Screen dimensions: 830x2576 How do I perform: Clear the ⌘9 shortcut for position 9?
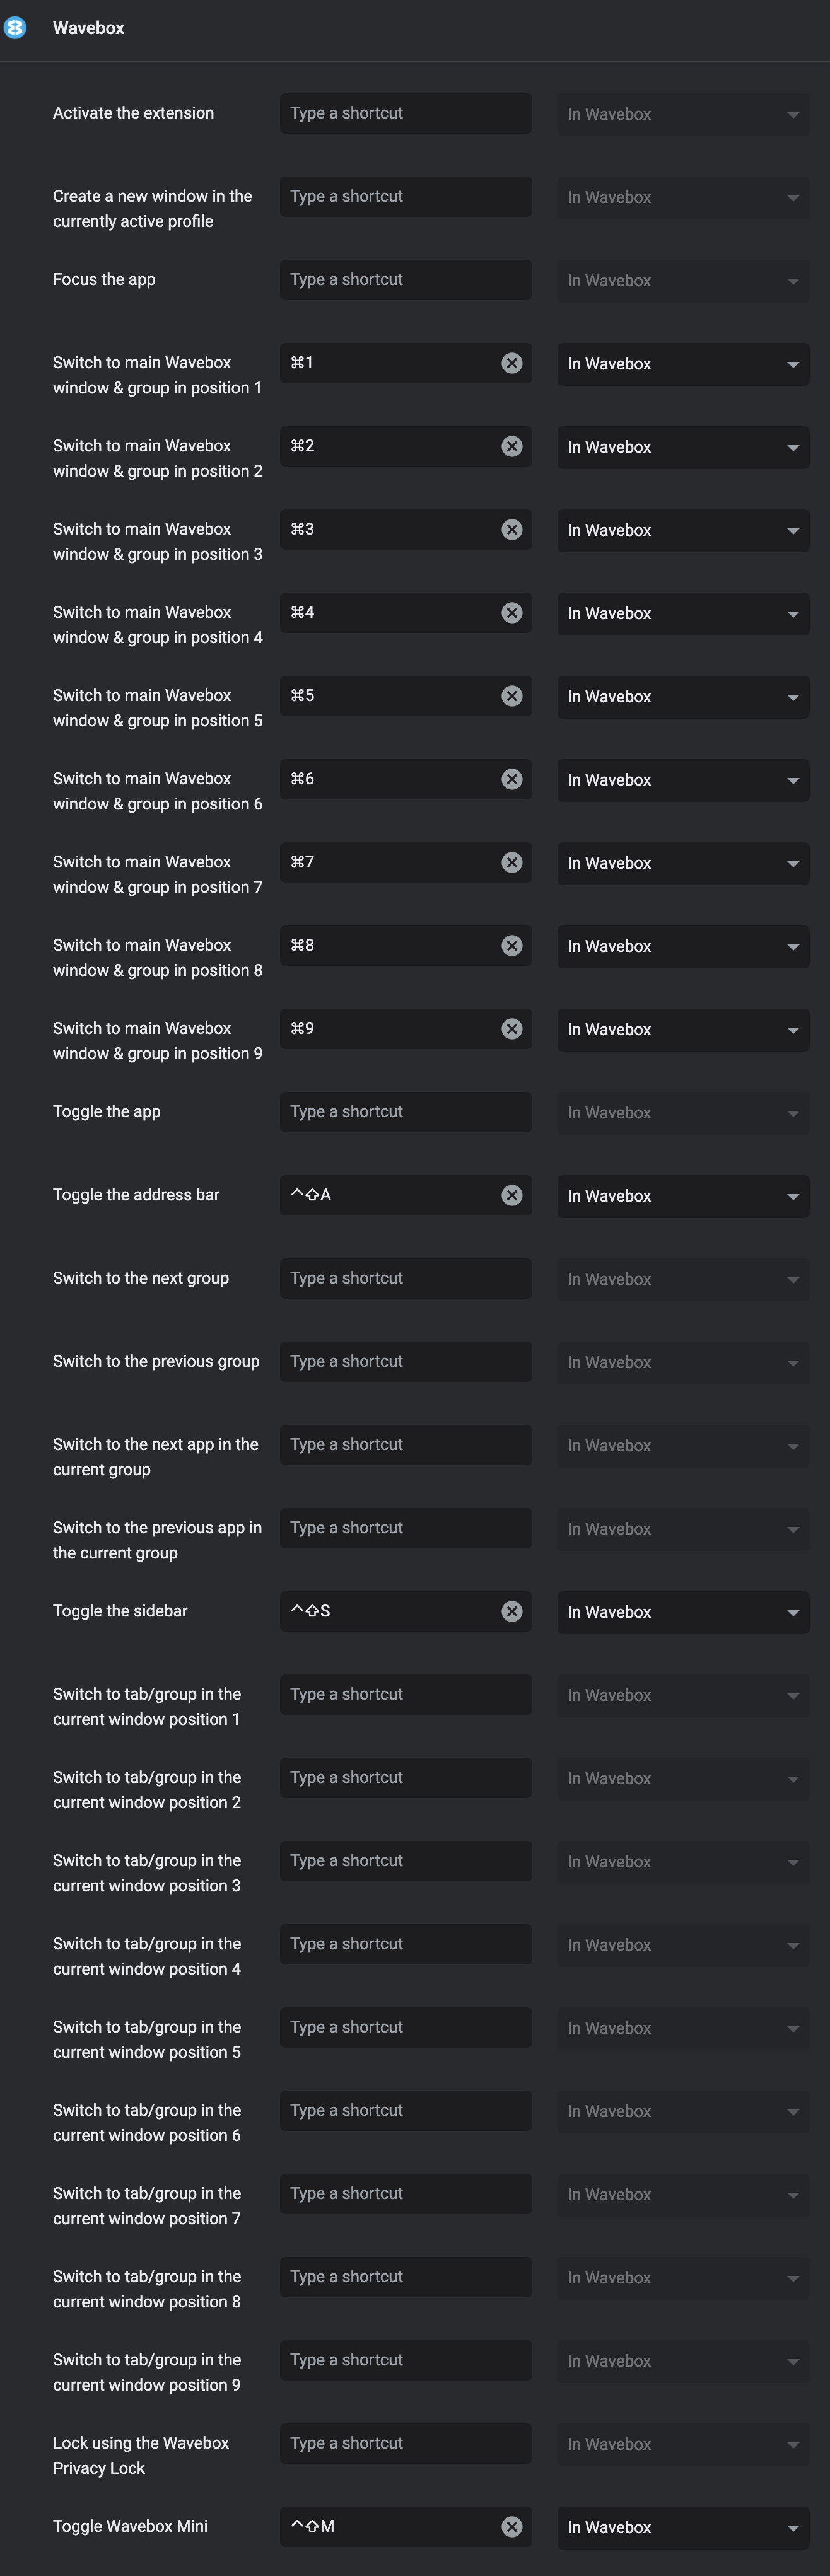pos(512,1028)
